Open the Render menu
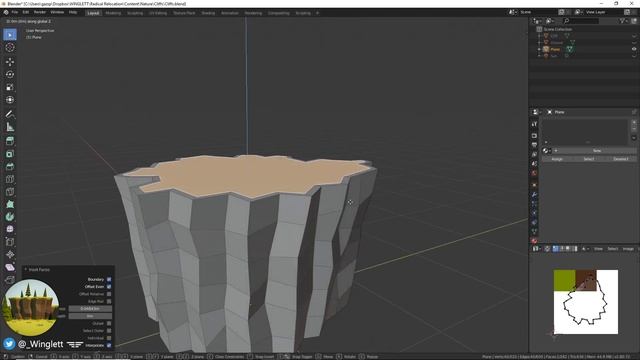Image resolution: width=640 pixels, height=360 pixels. pos(40,13)
